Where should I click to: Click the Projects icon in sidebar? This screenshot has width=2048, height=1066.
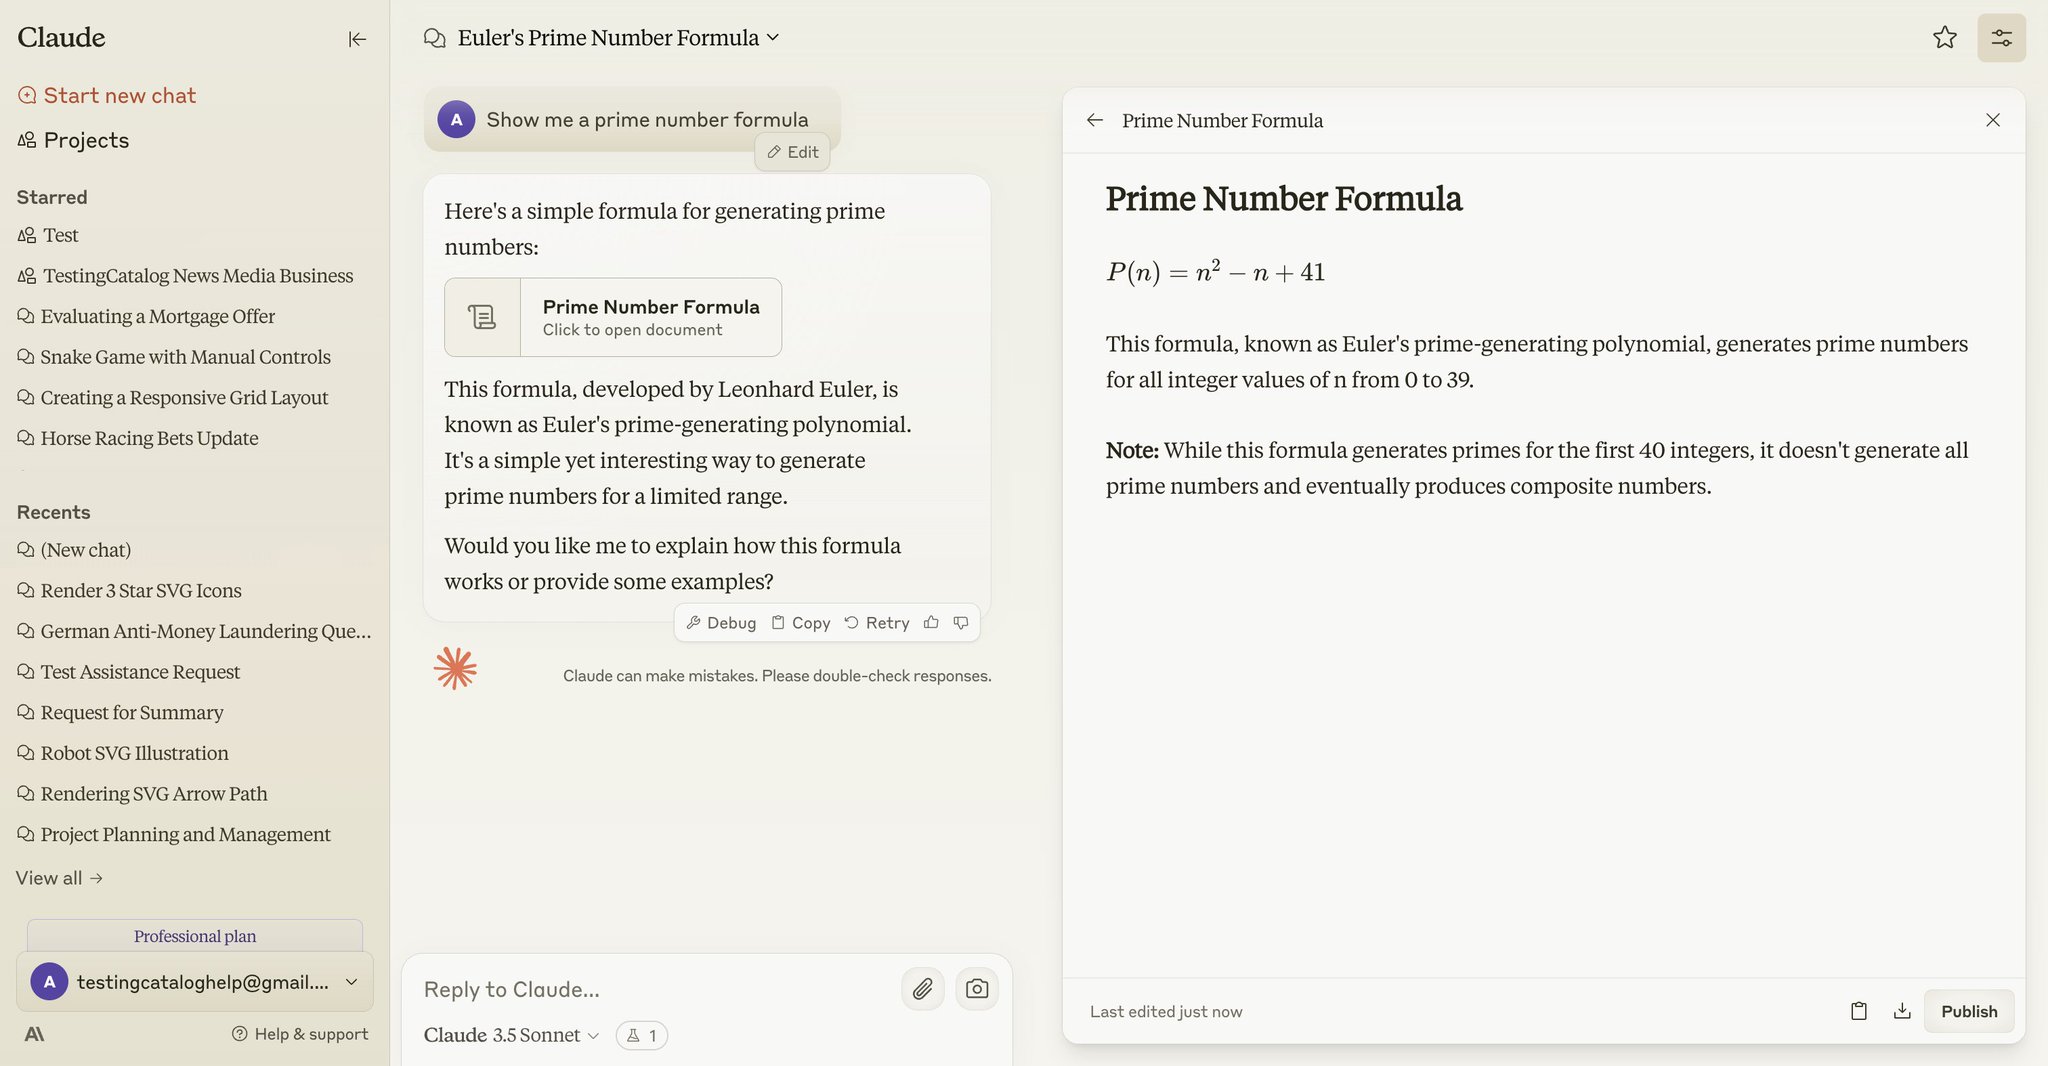pos(27,140)
